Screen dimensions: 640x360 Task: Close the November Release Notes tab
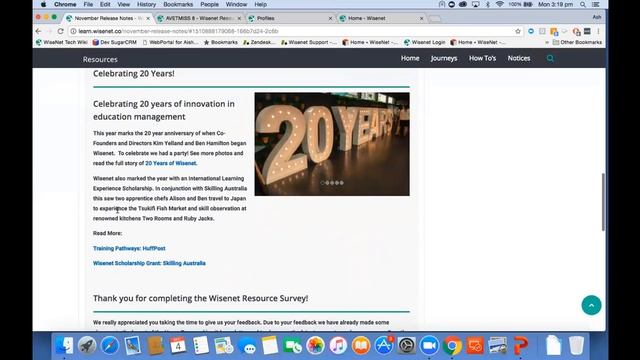coord(148,18)
